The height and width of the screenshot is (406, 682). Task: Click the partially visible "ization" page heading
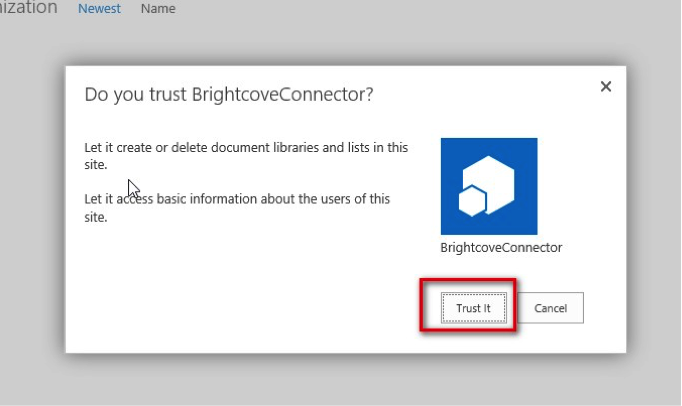(29, 8)
